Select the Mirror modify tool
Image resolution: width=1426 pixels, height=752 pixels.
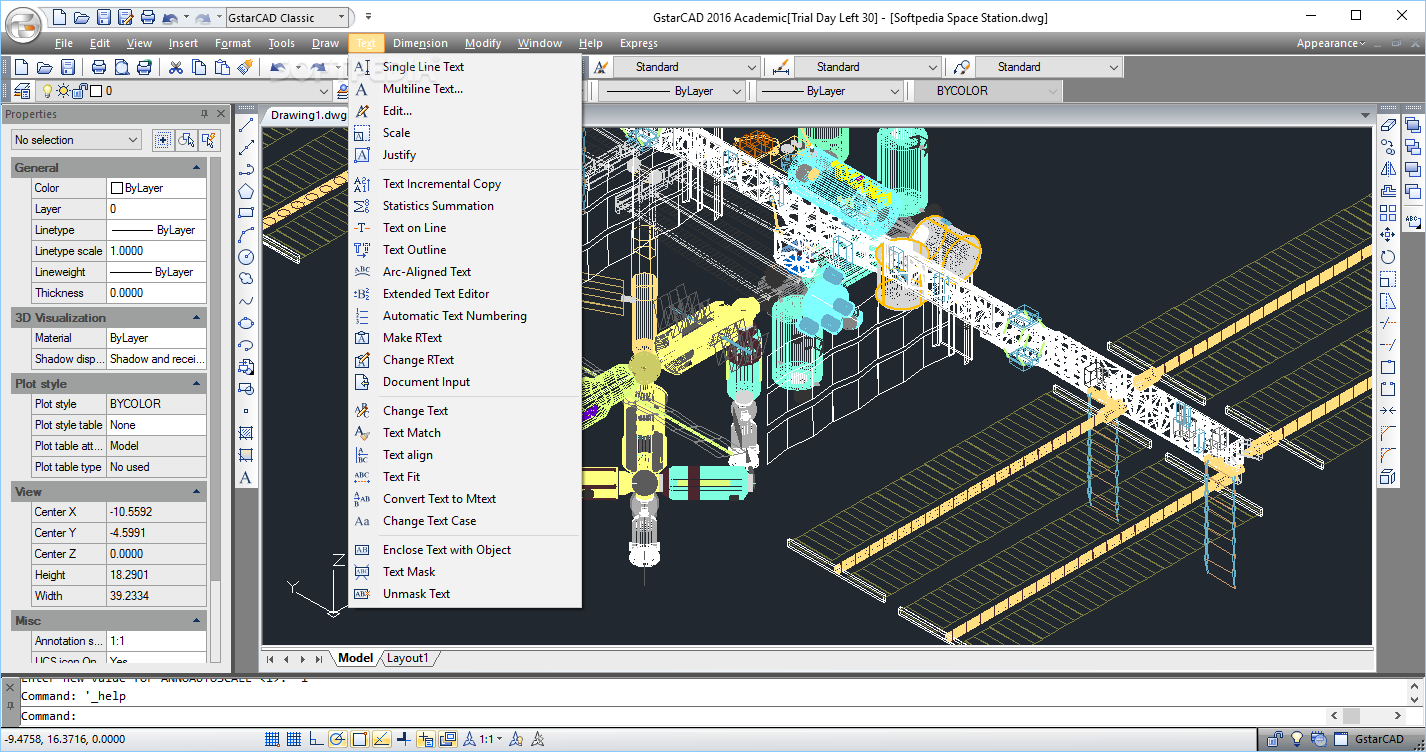[1388, 169]
